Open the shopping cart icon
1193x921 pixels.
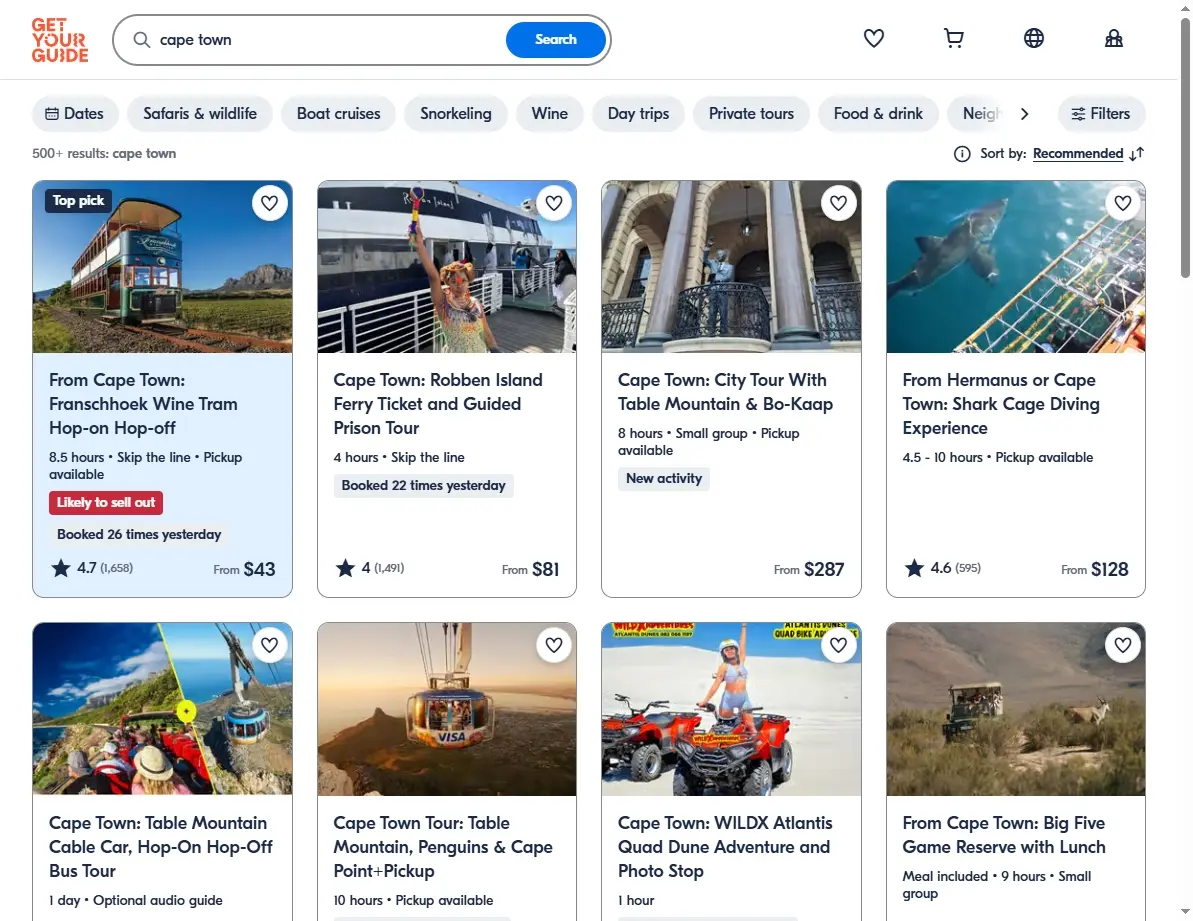[953, 38]
